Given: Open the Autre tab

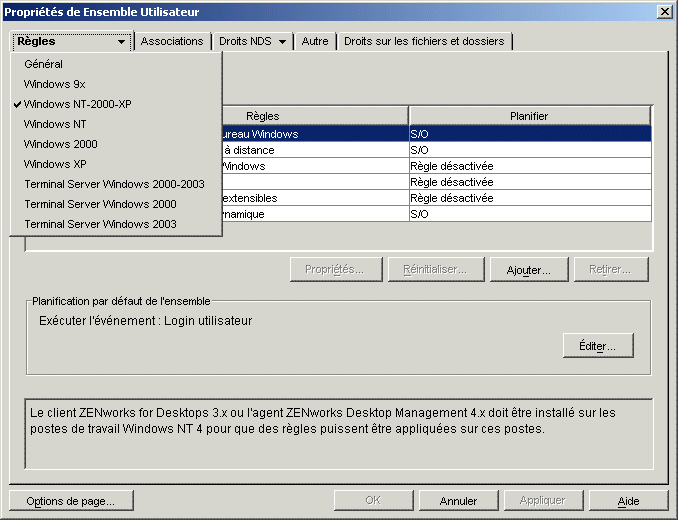Looking at the screenshot, I should click(x=315, y=42).
